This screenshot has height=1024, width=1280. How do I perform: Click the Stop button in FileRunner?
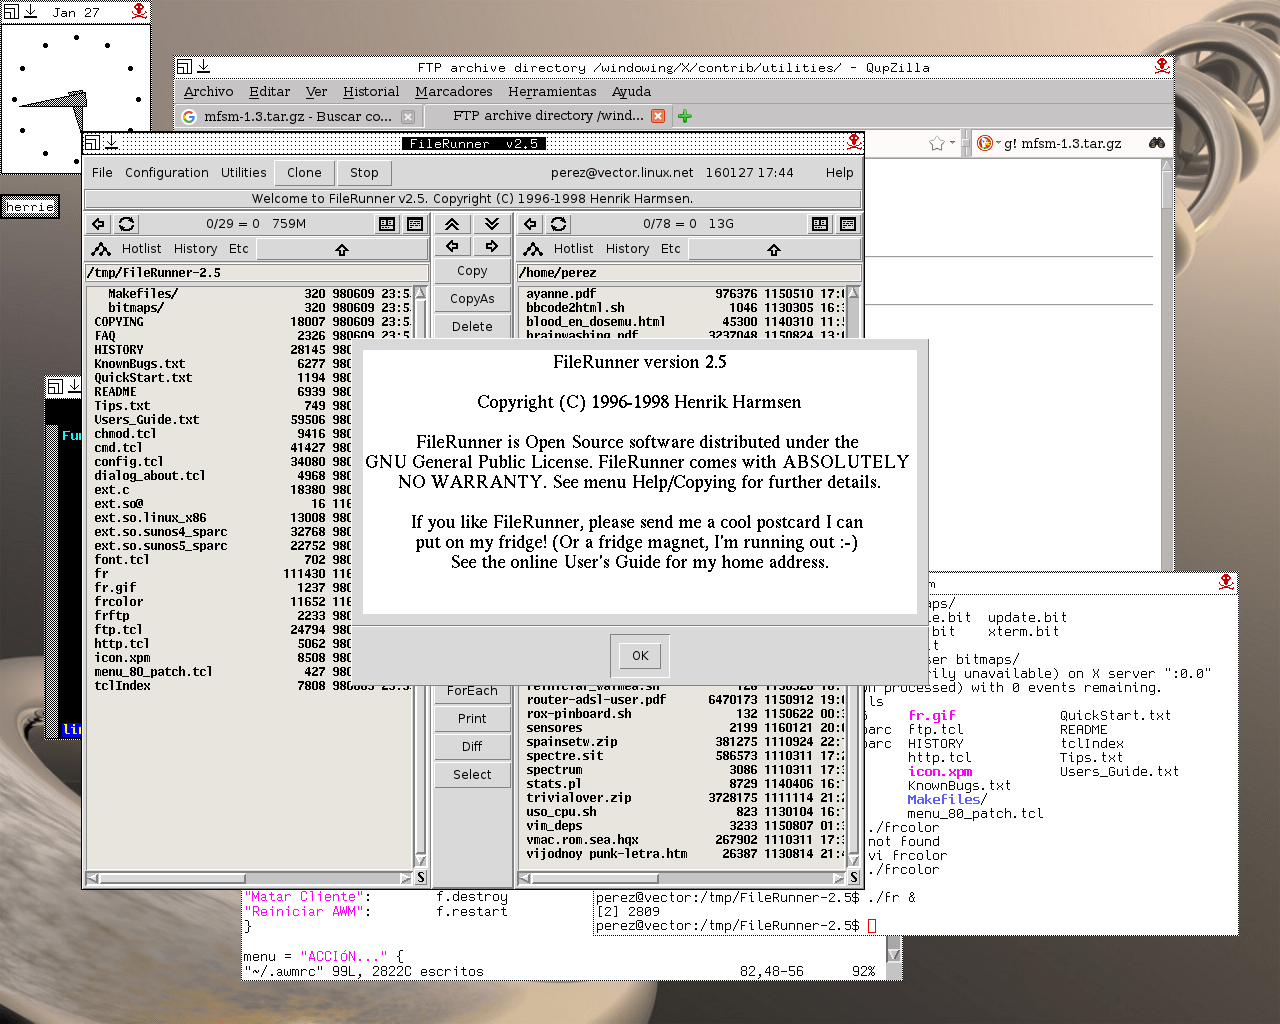tap(364, 173)
